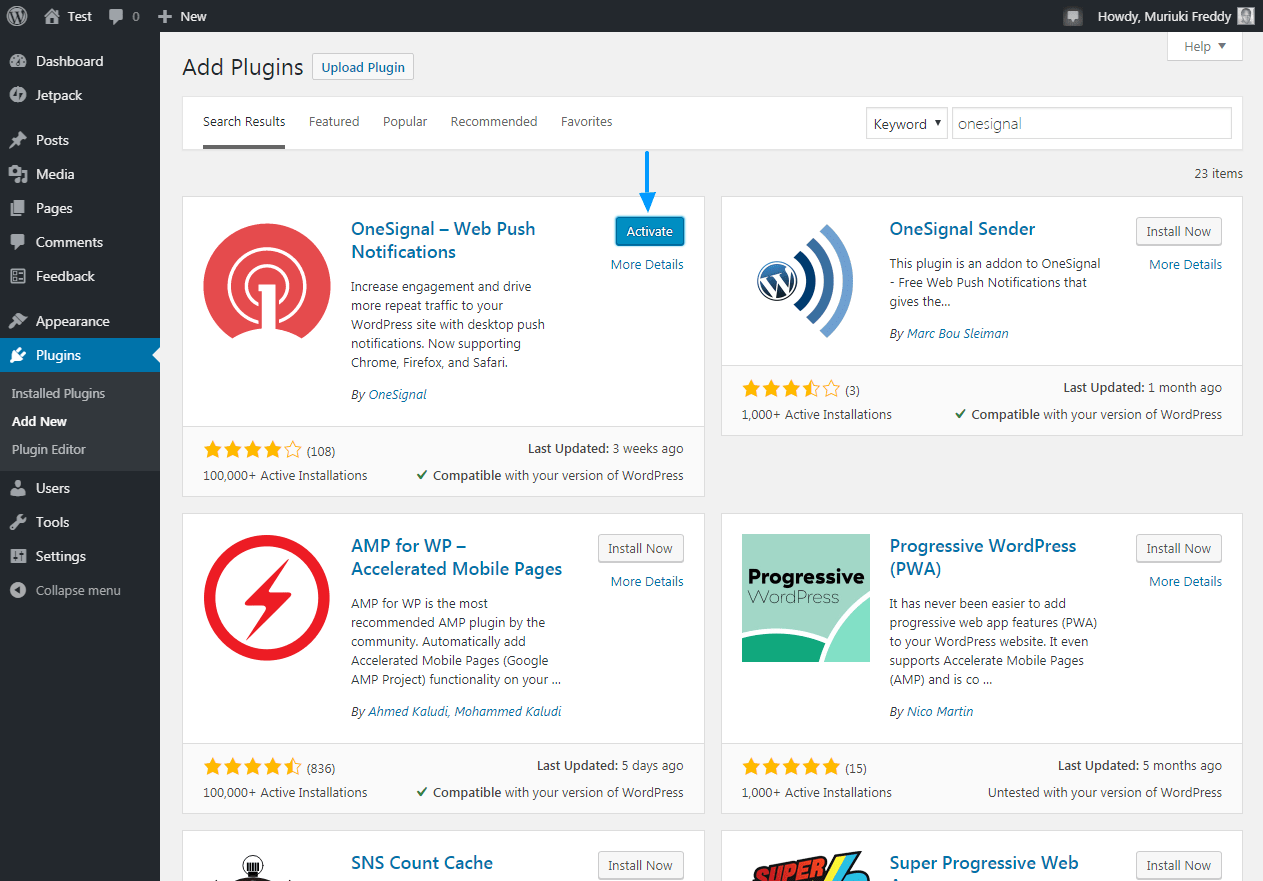Open the Keyword search type dropdown

pos(906,124)
